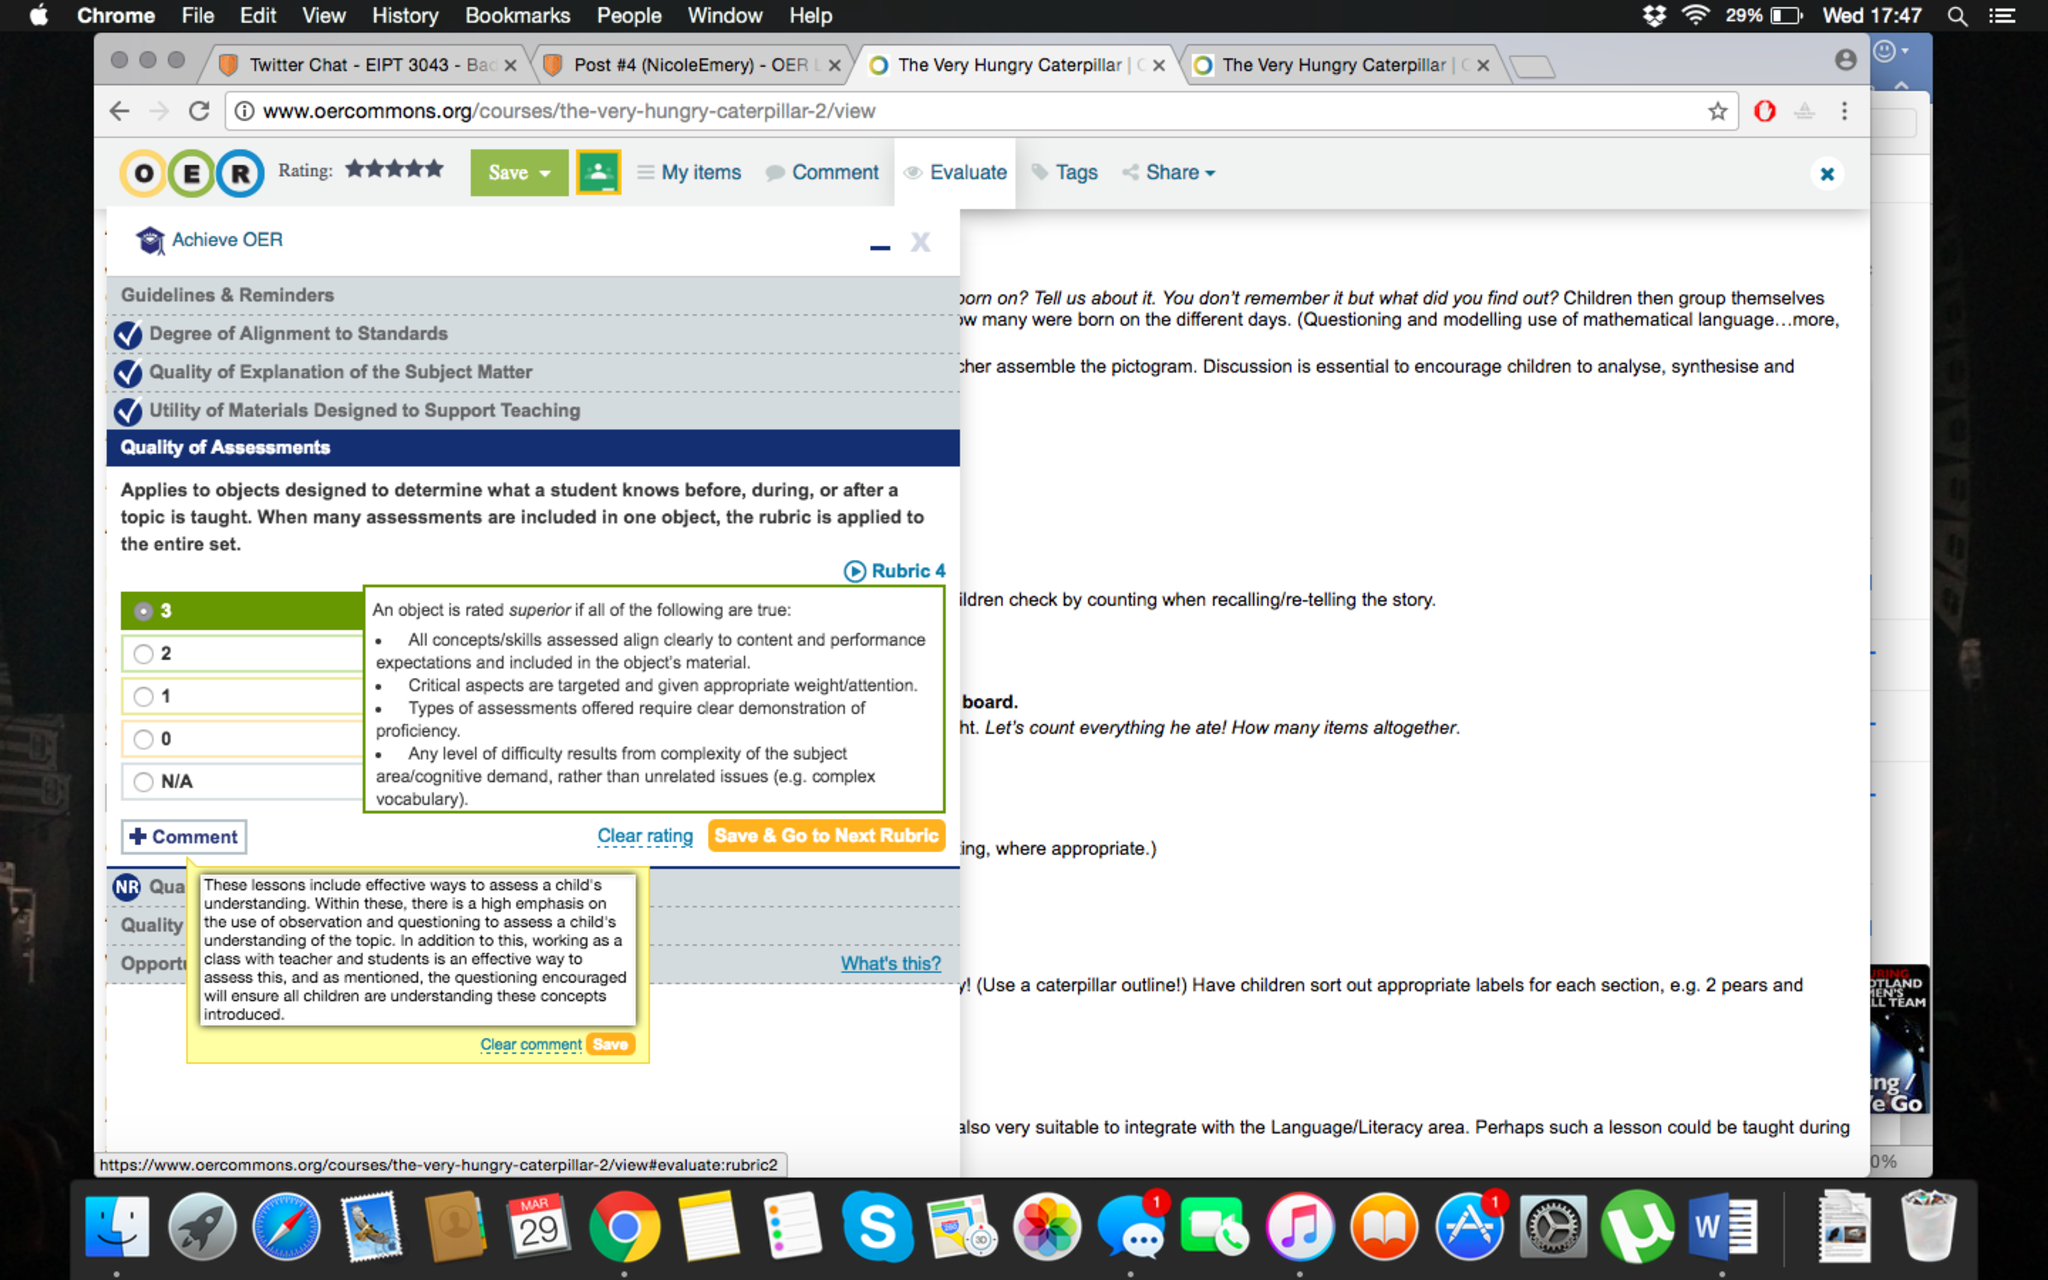Choose the N/A rating option

(144, 782)
